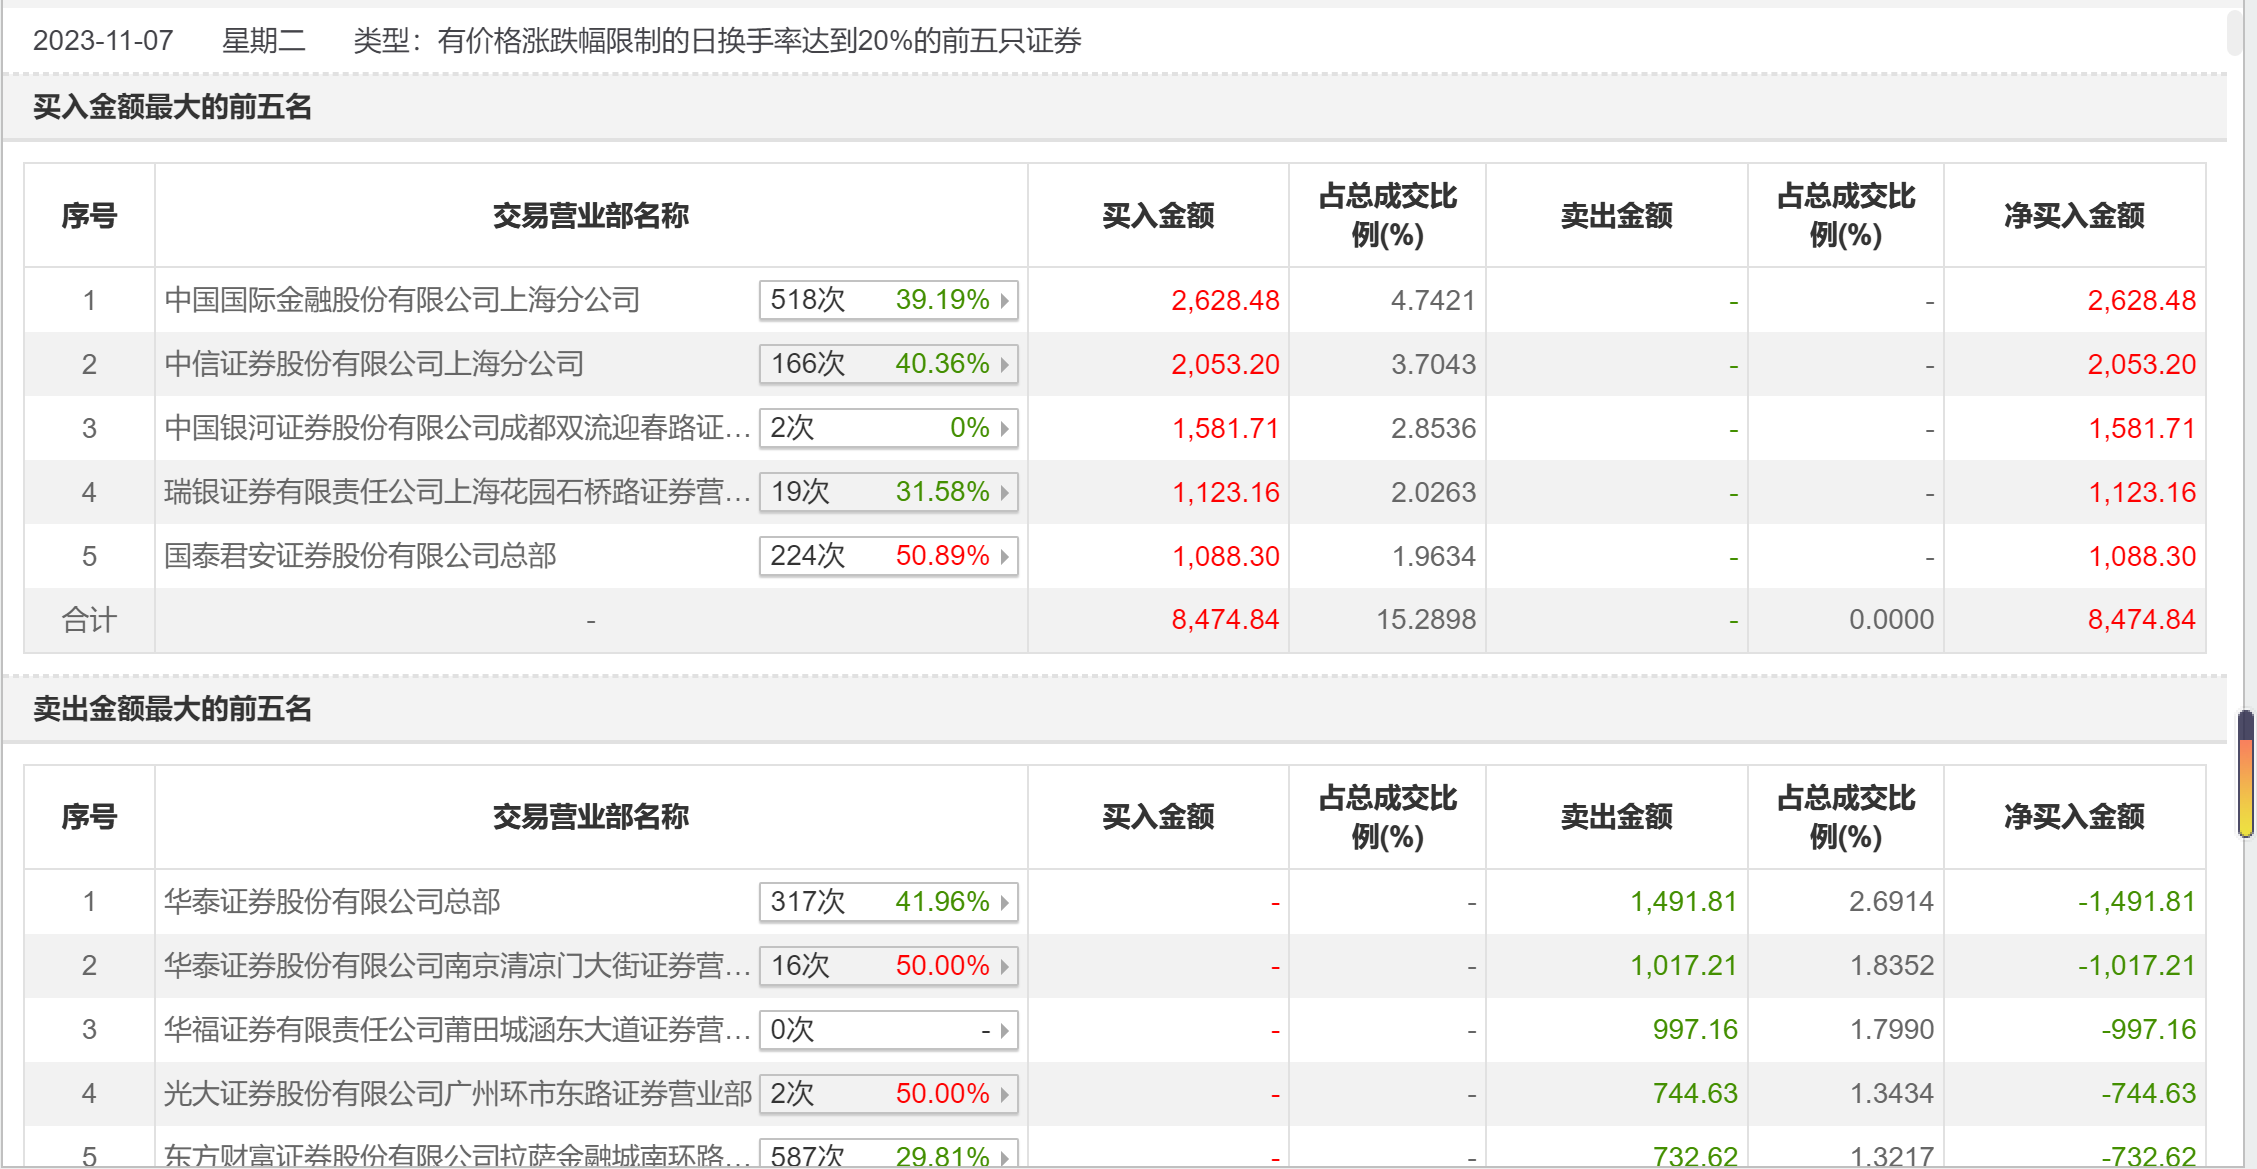The image size is (2257, 1169).
Task: Expand the 2次 50.00% stats badge
Action: (1004, 1094)
